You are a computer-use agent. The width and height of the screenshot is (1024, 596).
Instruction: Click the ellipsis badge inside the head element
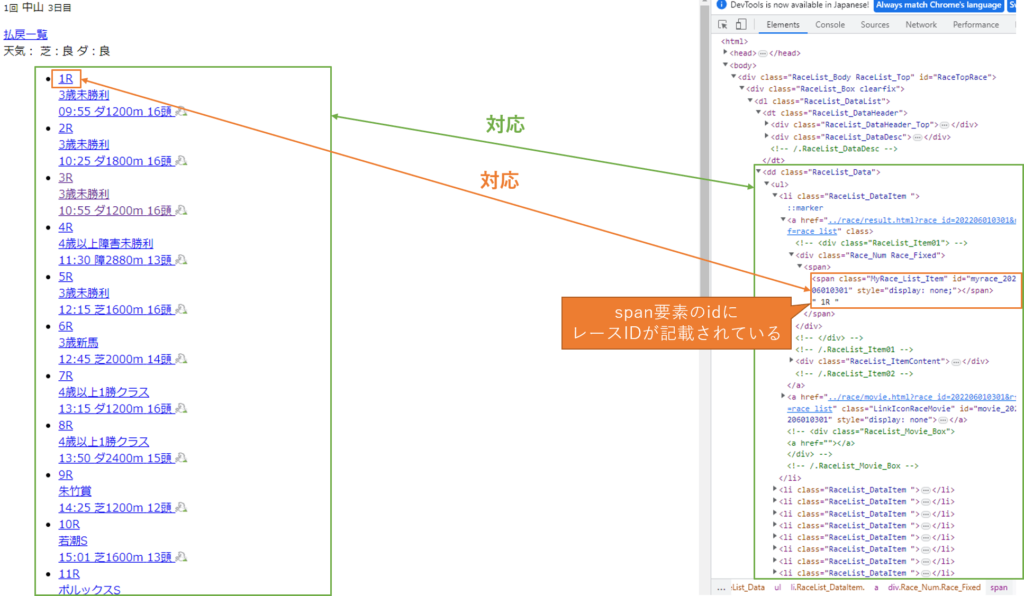coord(763,54)
